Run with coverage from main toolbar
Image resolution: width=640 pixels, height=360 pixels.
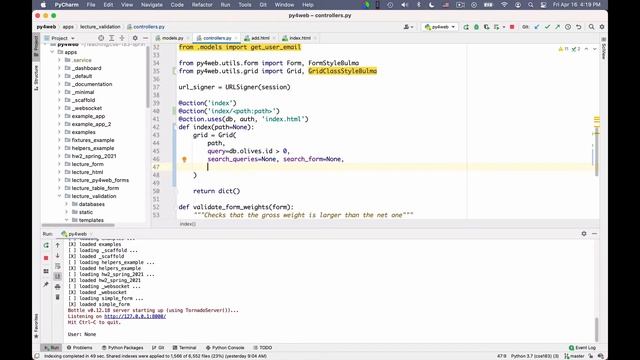486,27
